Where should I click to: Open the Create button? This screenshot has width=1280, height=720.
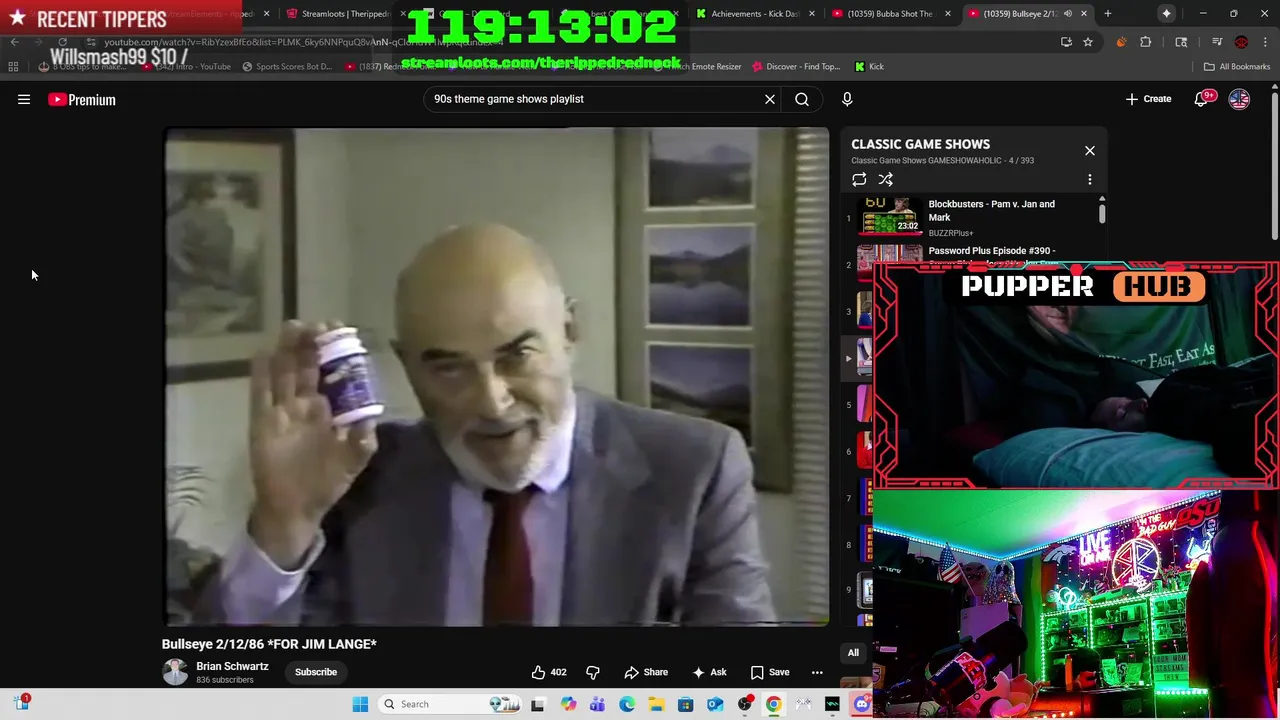point(1148,99)
